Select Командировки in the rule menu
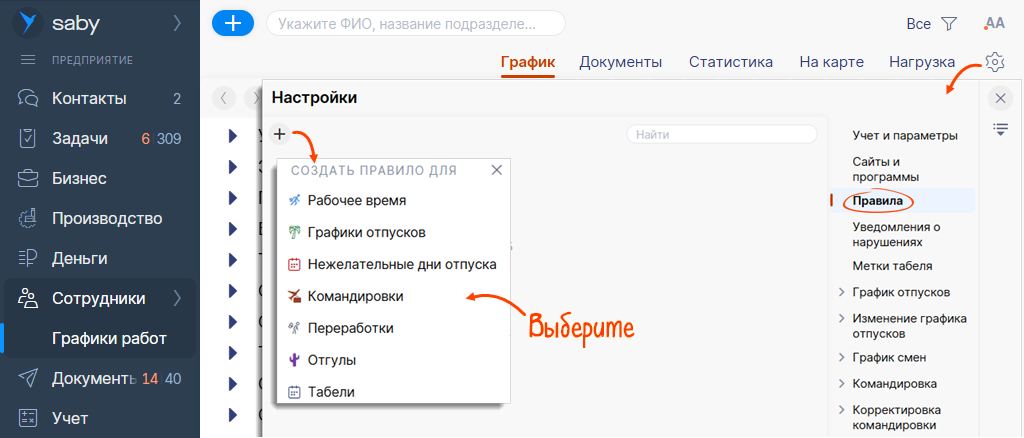The width and height of the screenshot is (1024, 438). pyautogui.click(x=355, y=296)
